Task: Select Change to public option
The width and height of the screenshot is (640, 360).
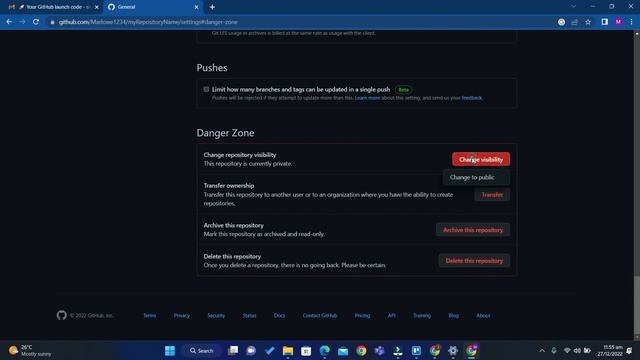Action: (x=476, y=177)
